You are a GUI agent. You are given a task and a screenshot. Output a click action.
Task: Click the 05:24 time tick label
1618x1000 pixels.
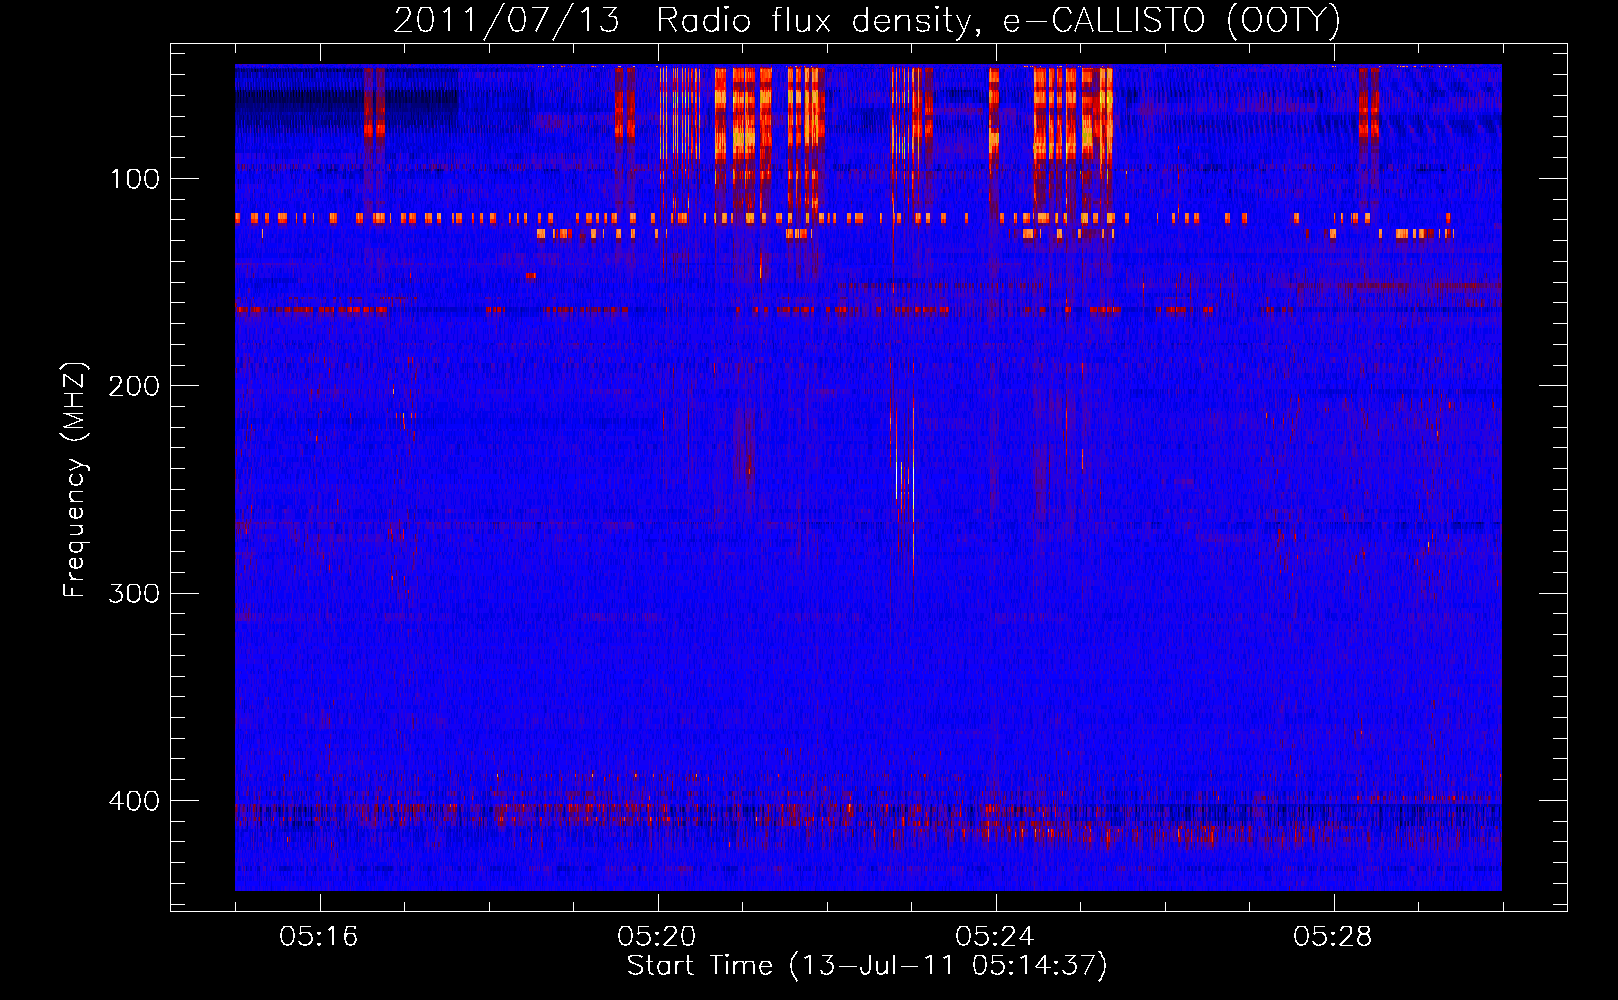point(995,937)
